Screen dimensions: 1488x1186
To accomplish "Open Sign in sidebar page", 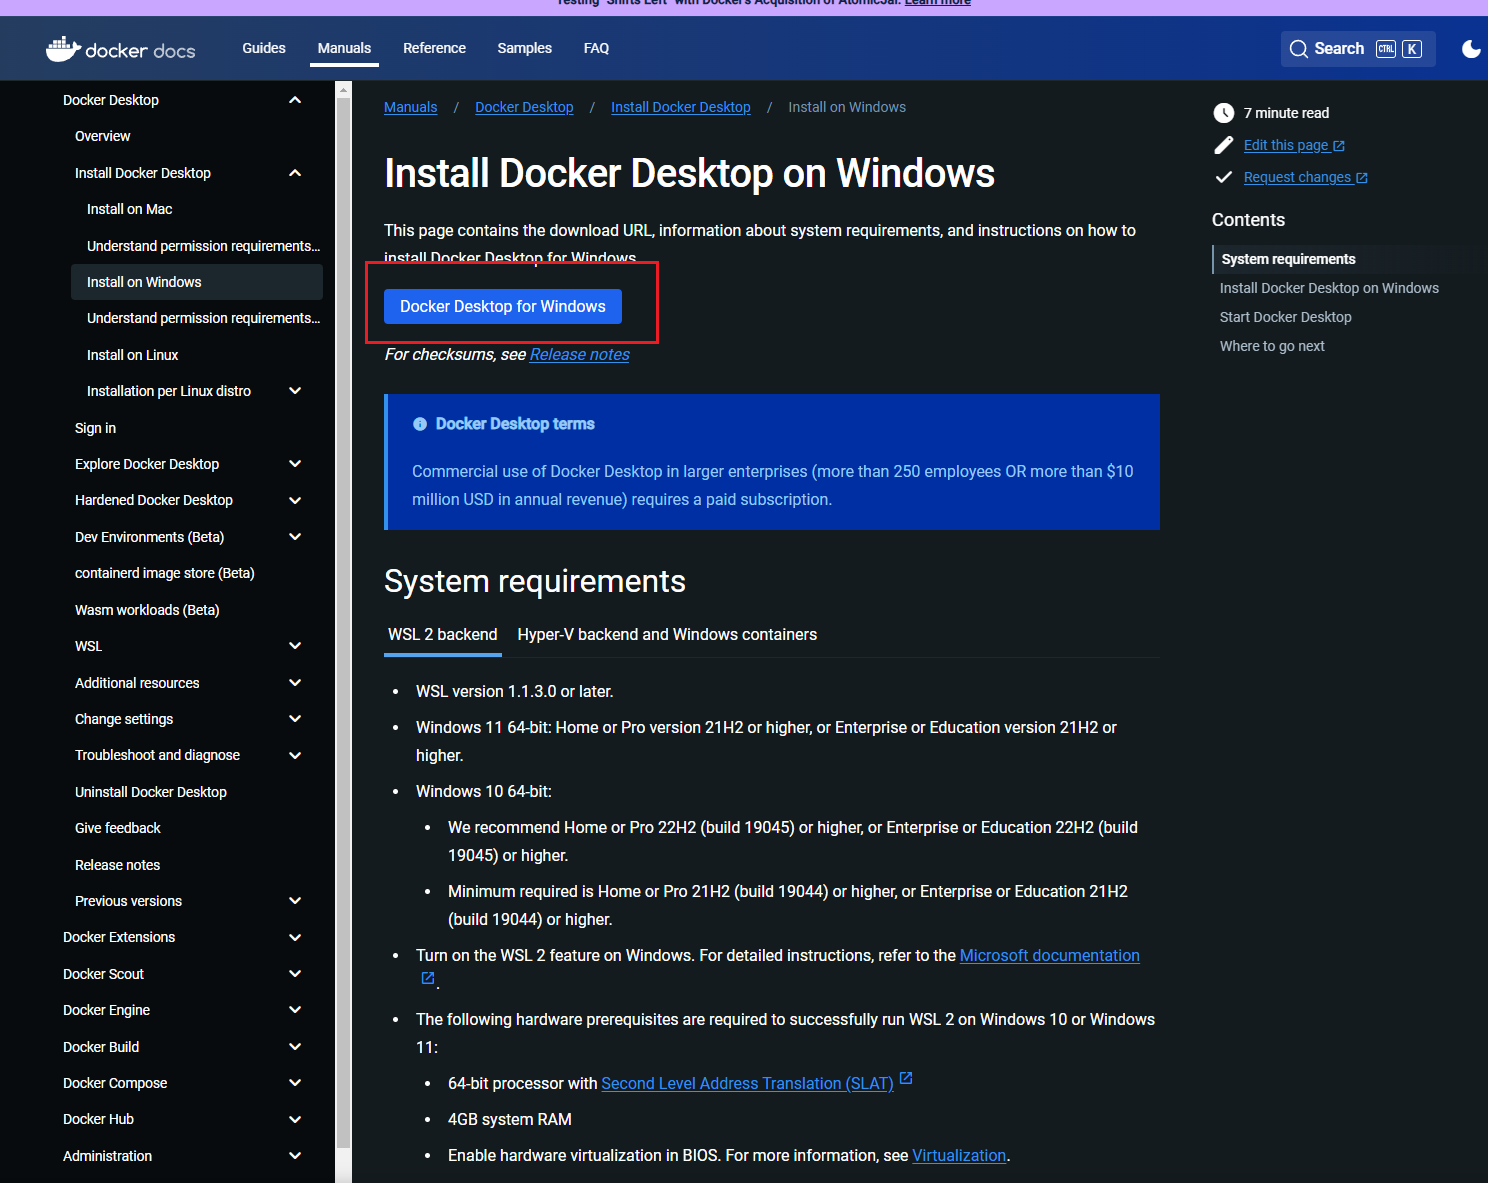I will pyautogui.click(x=95, y=428).
